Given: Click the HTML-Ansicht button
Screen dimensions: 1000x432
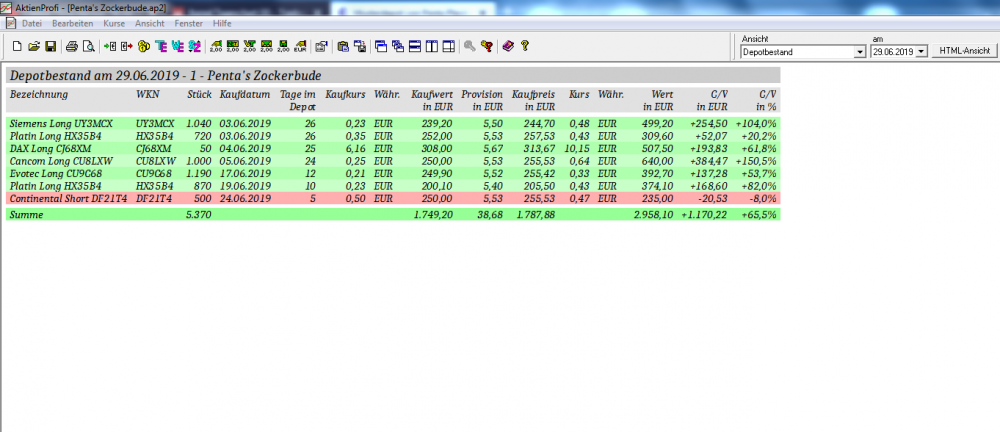Looking at the screenshot, I should pyautogui.click(x=964, y=50).
